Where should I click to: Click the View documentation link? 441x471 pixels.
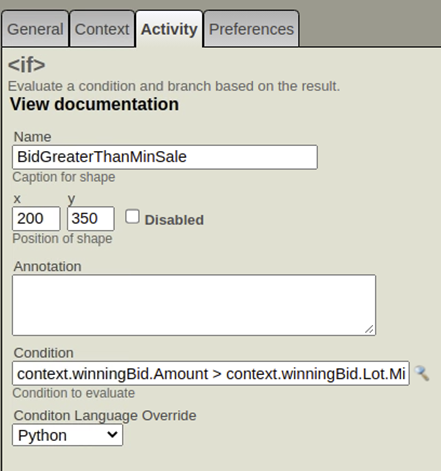(x=94, y=104)
